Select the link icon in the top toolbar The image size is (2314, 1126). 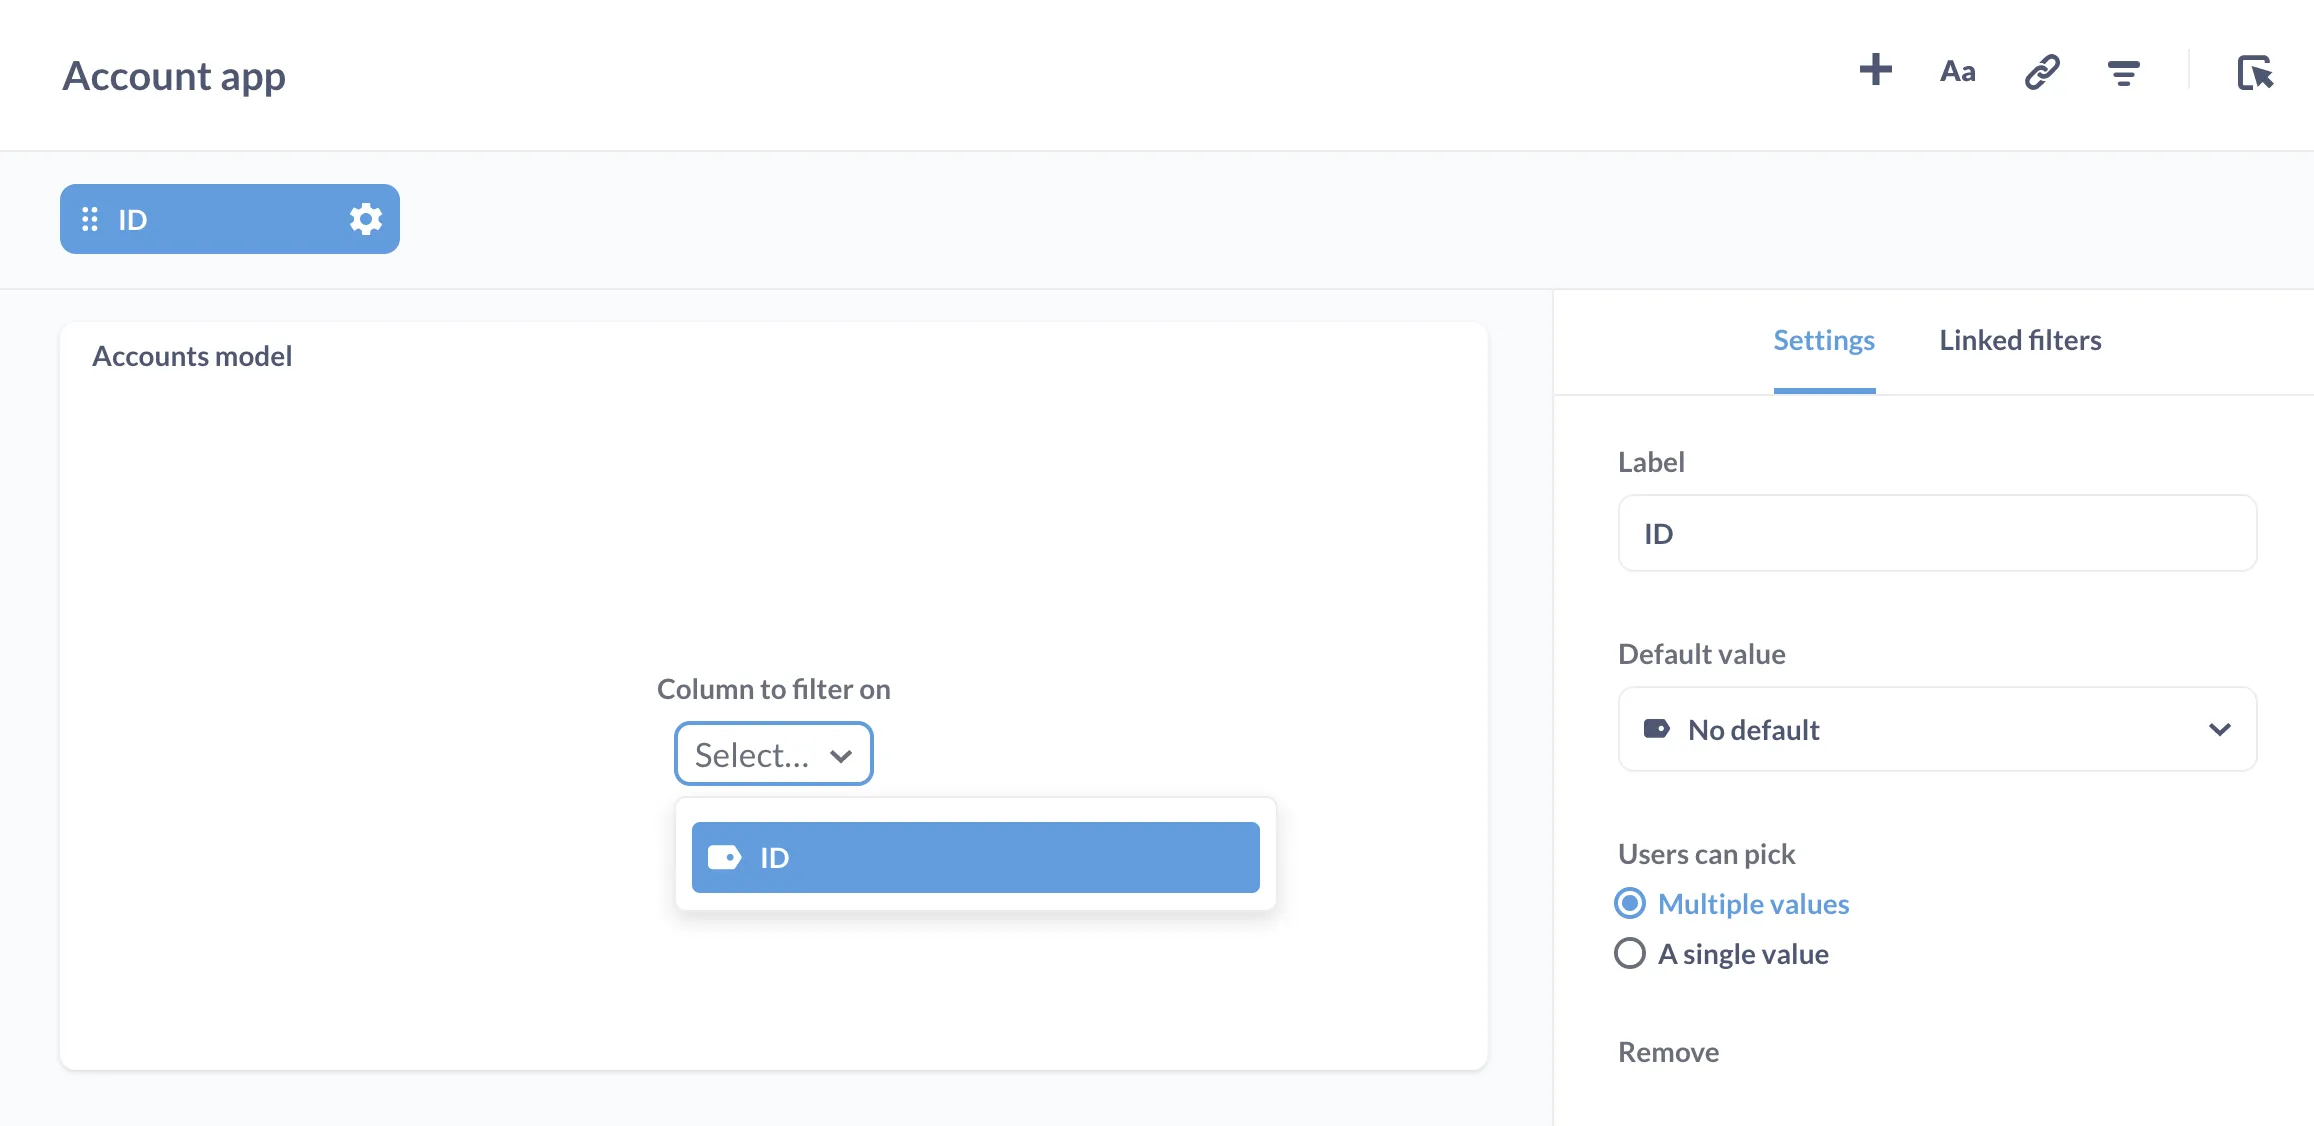(2040, 71)
